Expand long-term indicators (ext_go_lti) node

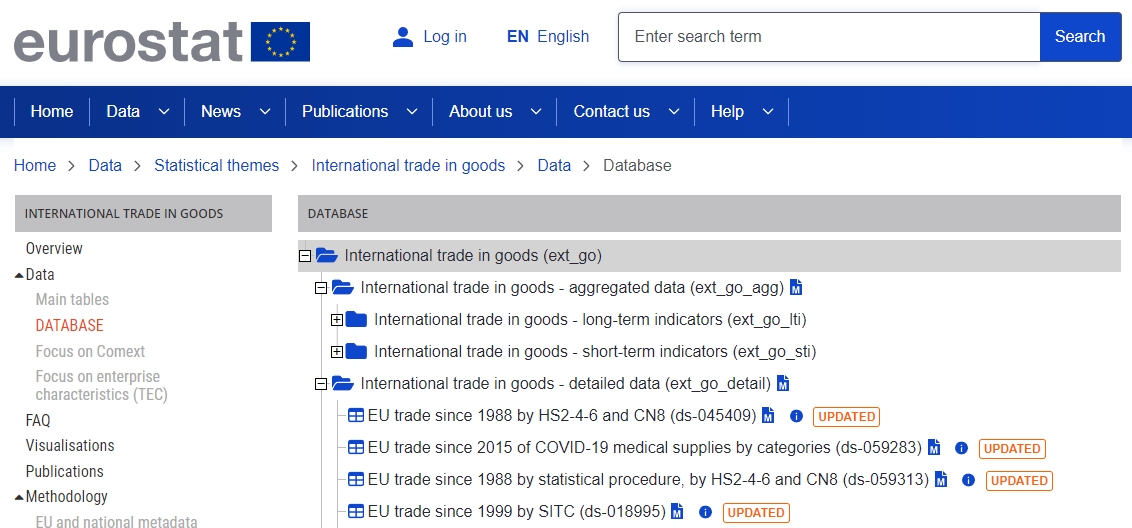(336, 320)
